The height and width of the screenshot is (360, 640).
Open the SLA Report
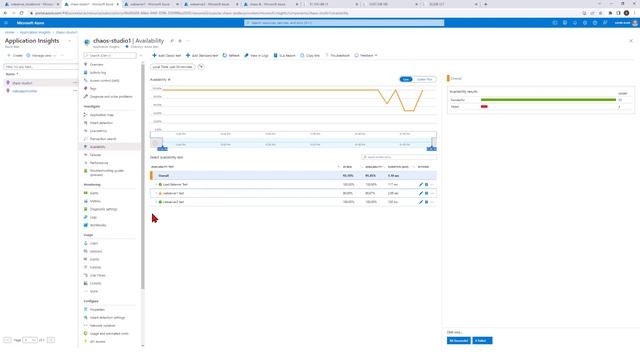click(x=284, y=56)
